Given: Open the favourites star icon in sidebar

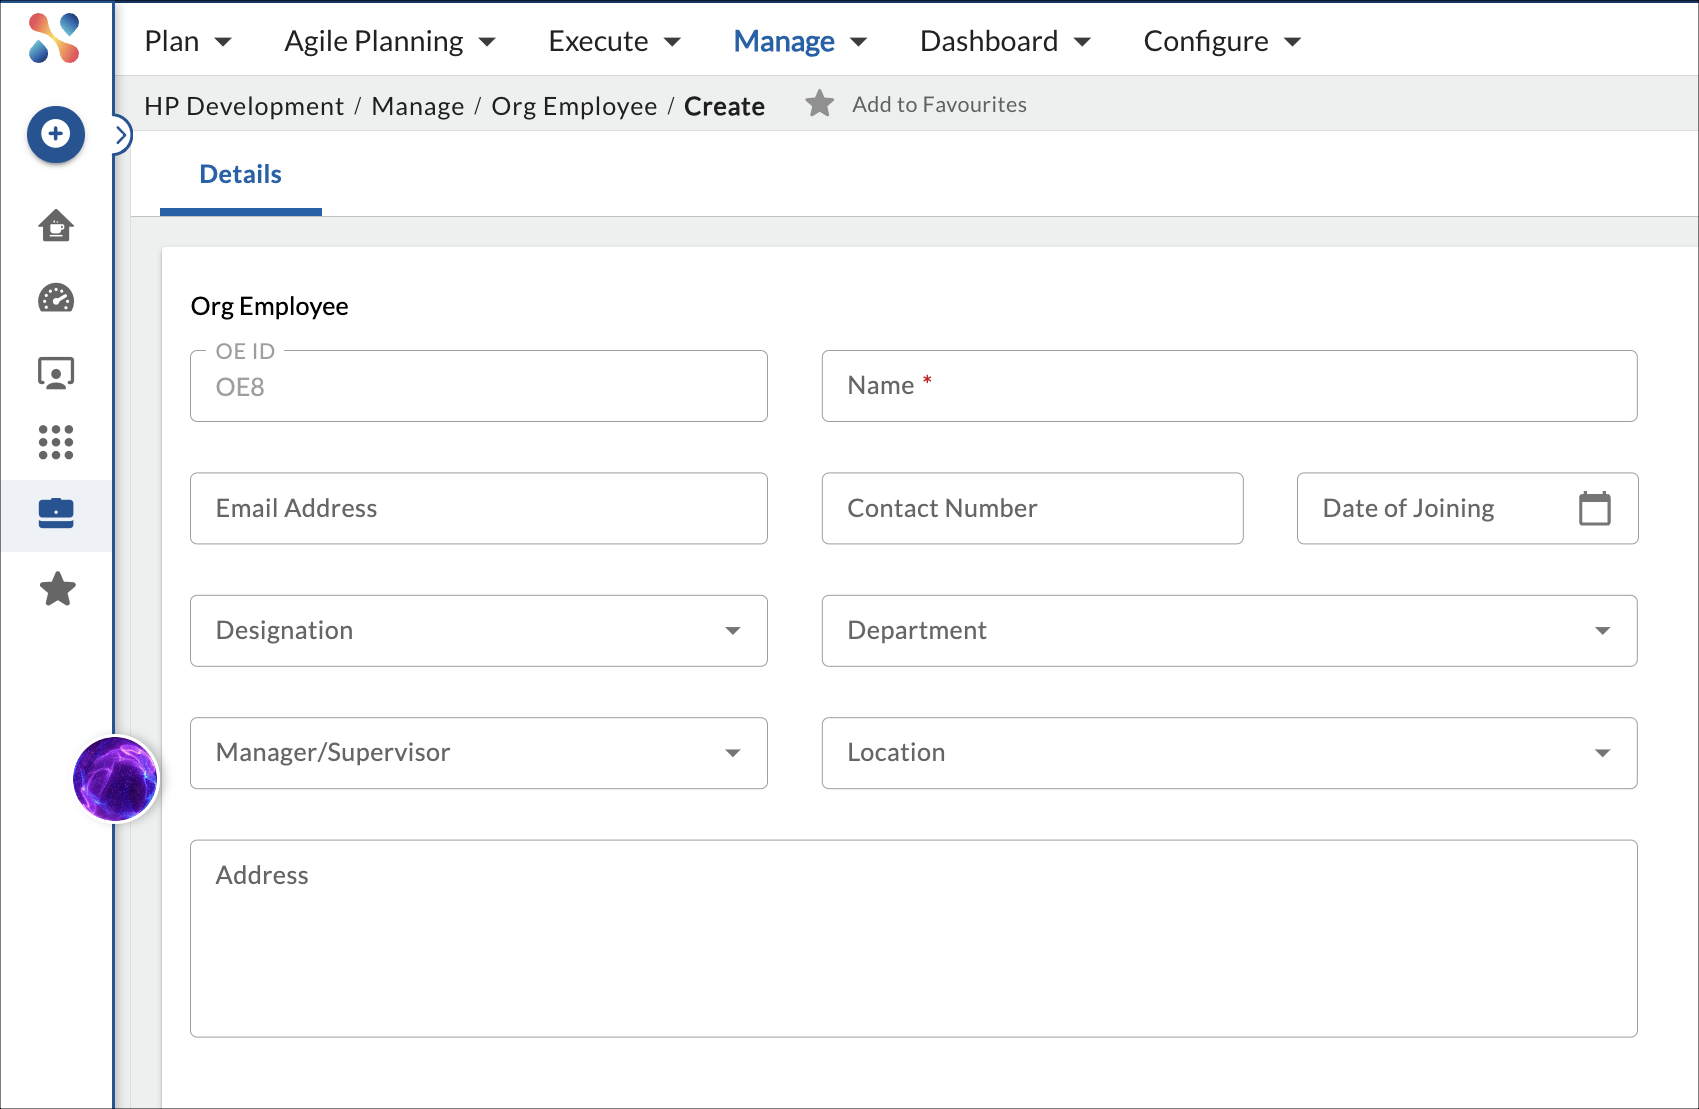Looking at the screenshot, I should tap(58, 589).
